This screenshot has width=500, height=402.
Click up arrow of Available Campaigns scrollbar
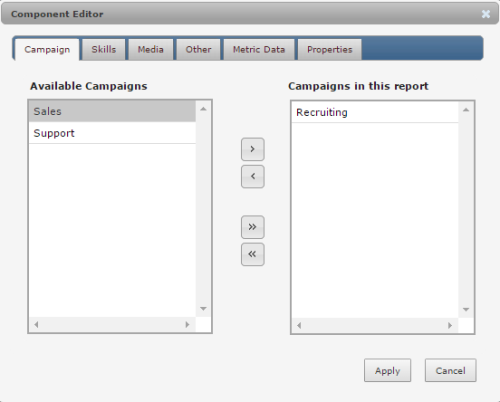tap(203, 109)
